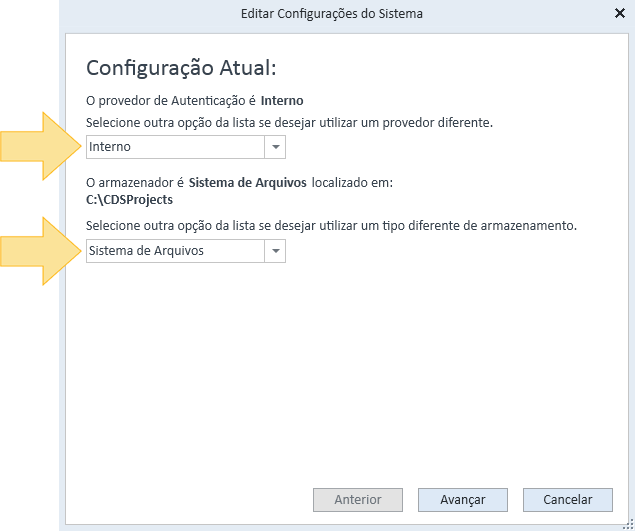Expand the authentication provider dropdown arrow
The image size is (635, 531).
[x=275, y=147]
